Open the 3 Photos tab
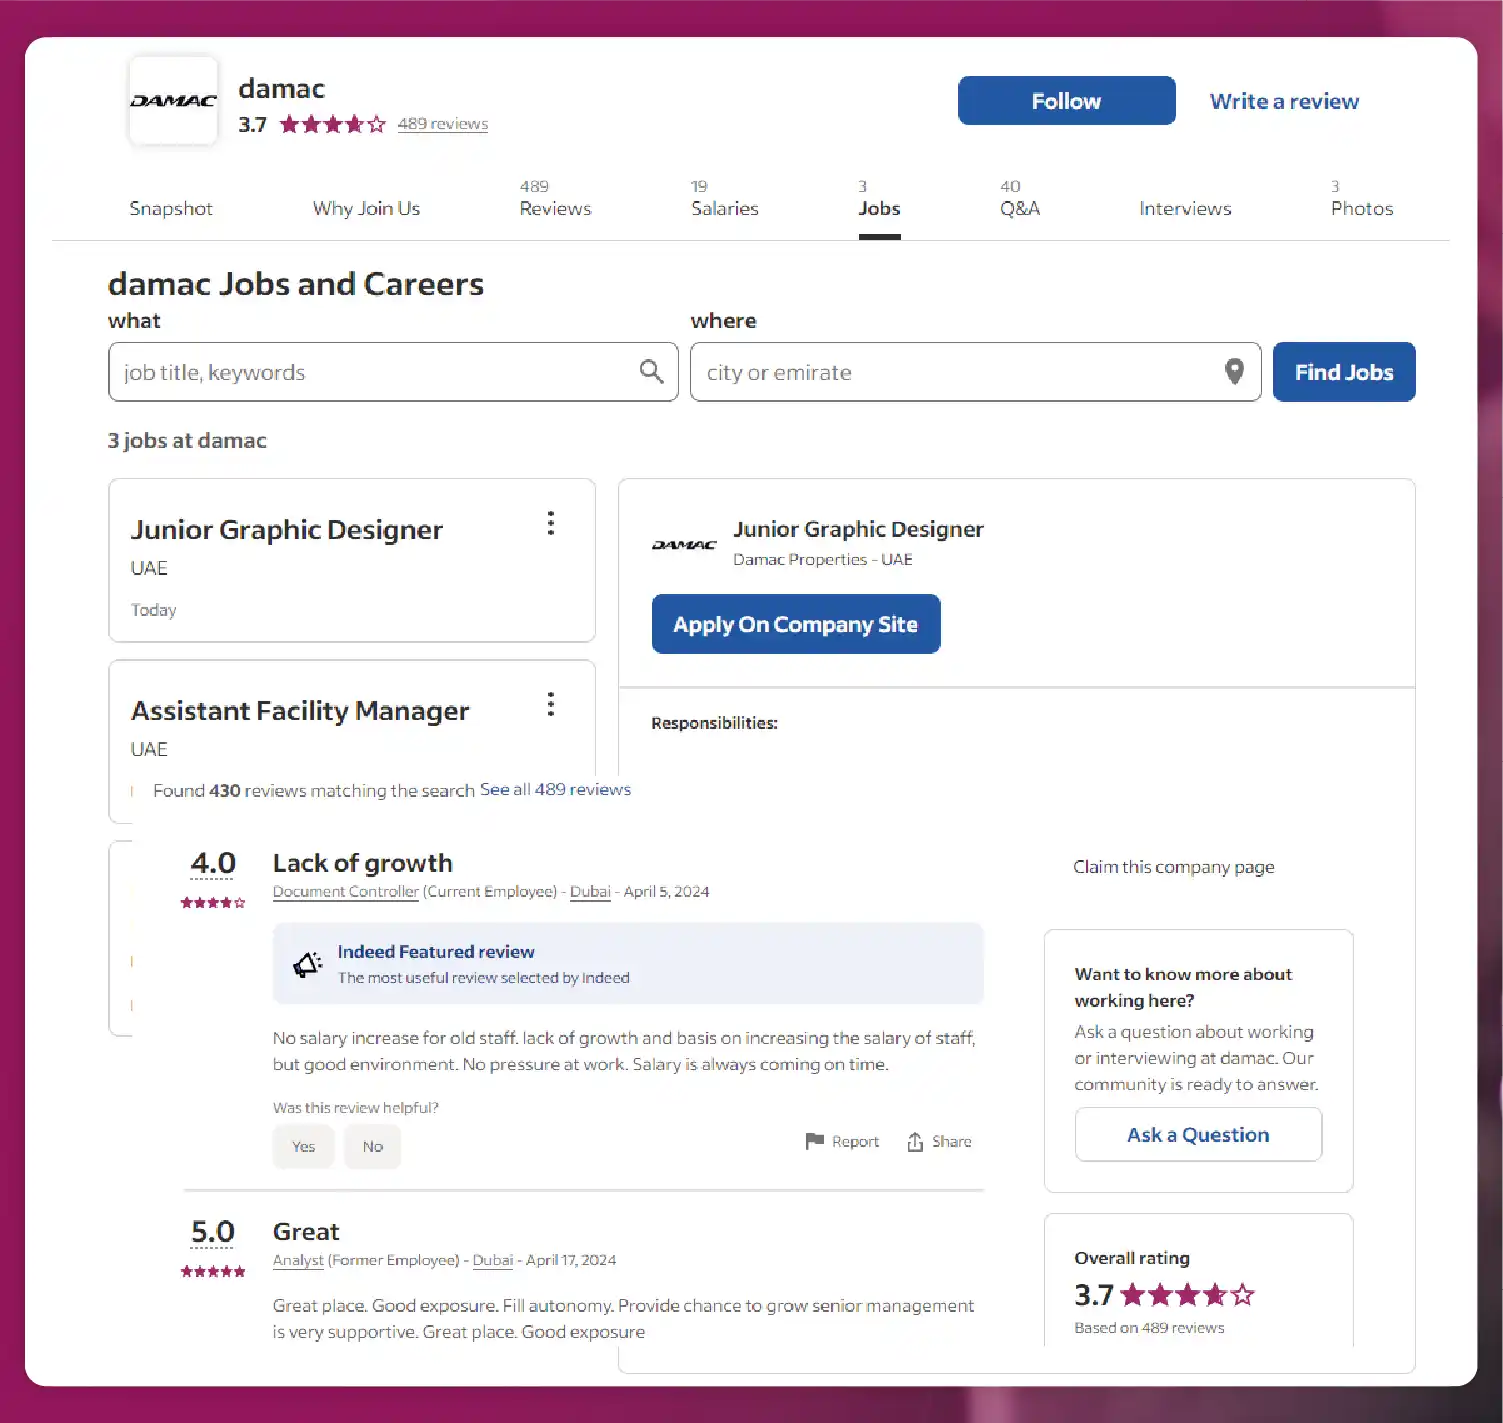Screen dimensions: 1503x1423 click(x=1362, y=199)
